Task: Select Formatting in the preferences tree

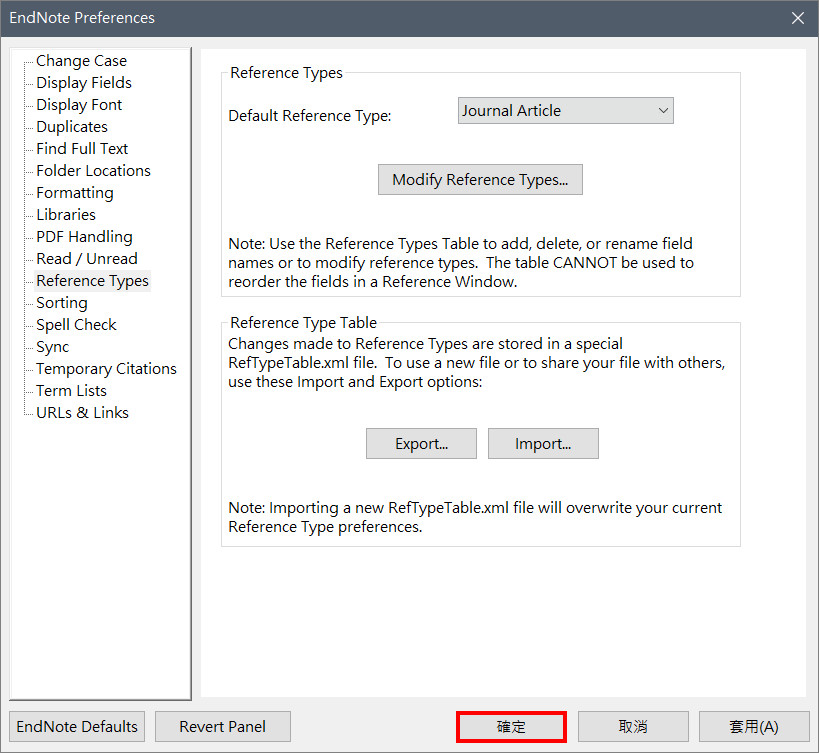Action: point(75,193)
